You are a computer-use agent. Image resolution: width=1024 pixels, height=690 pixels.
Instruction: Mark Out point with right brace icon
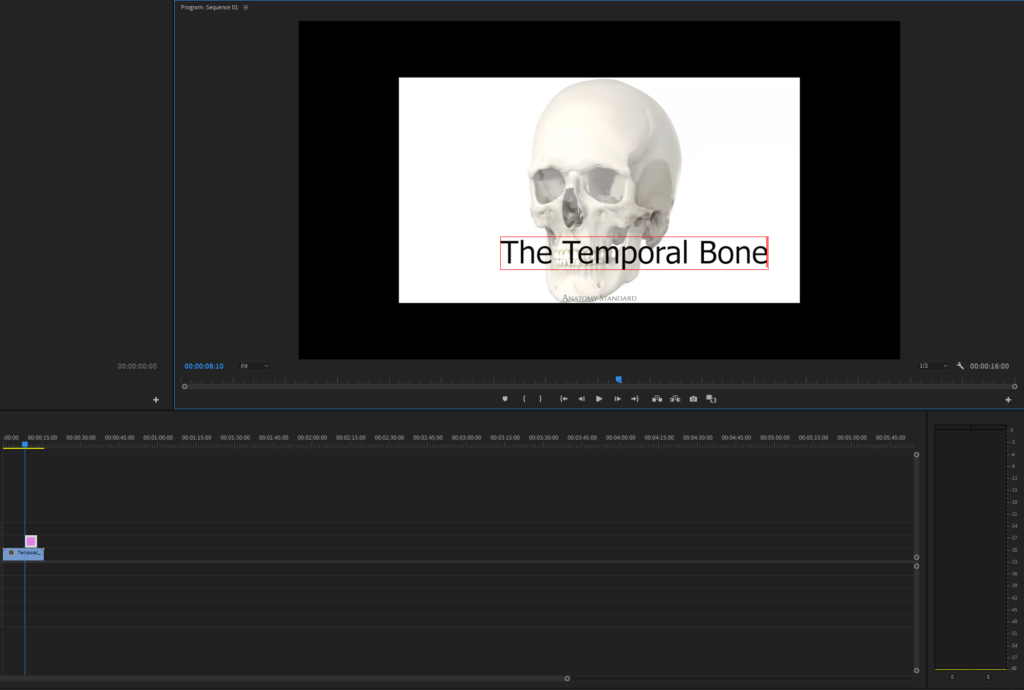540,399
